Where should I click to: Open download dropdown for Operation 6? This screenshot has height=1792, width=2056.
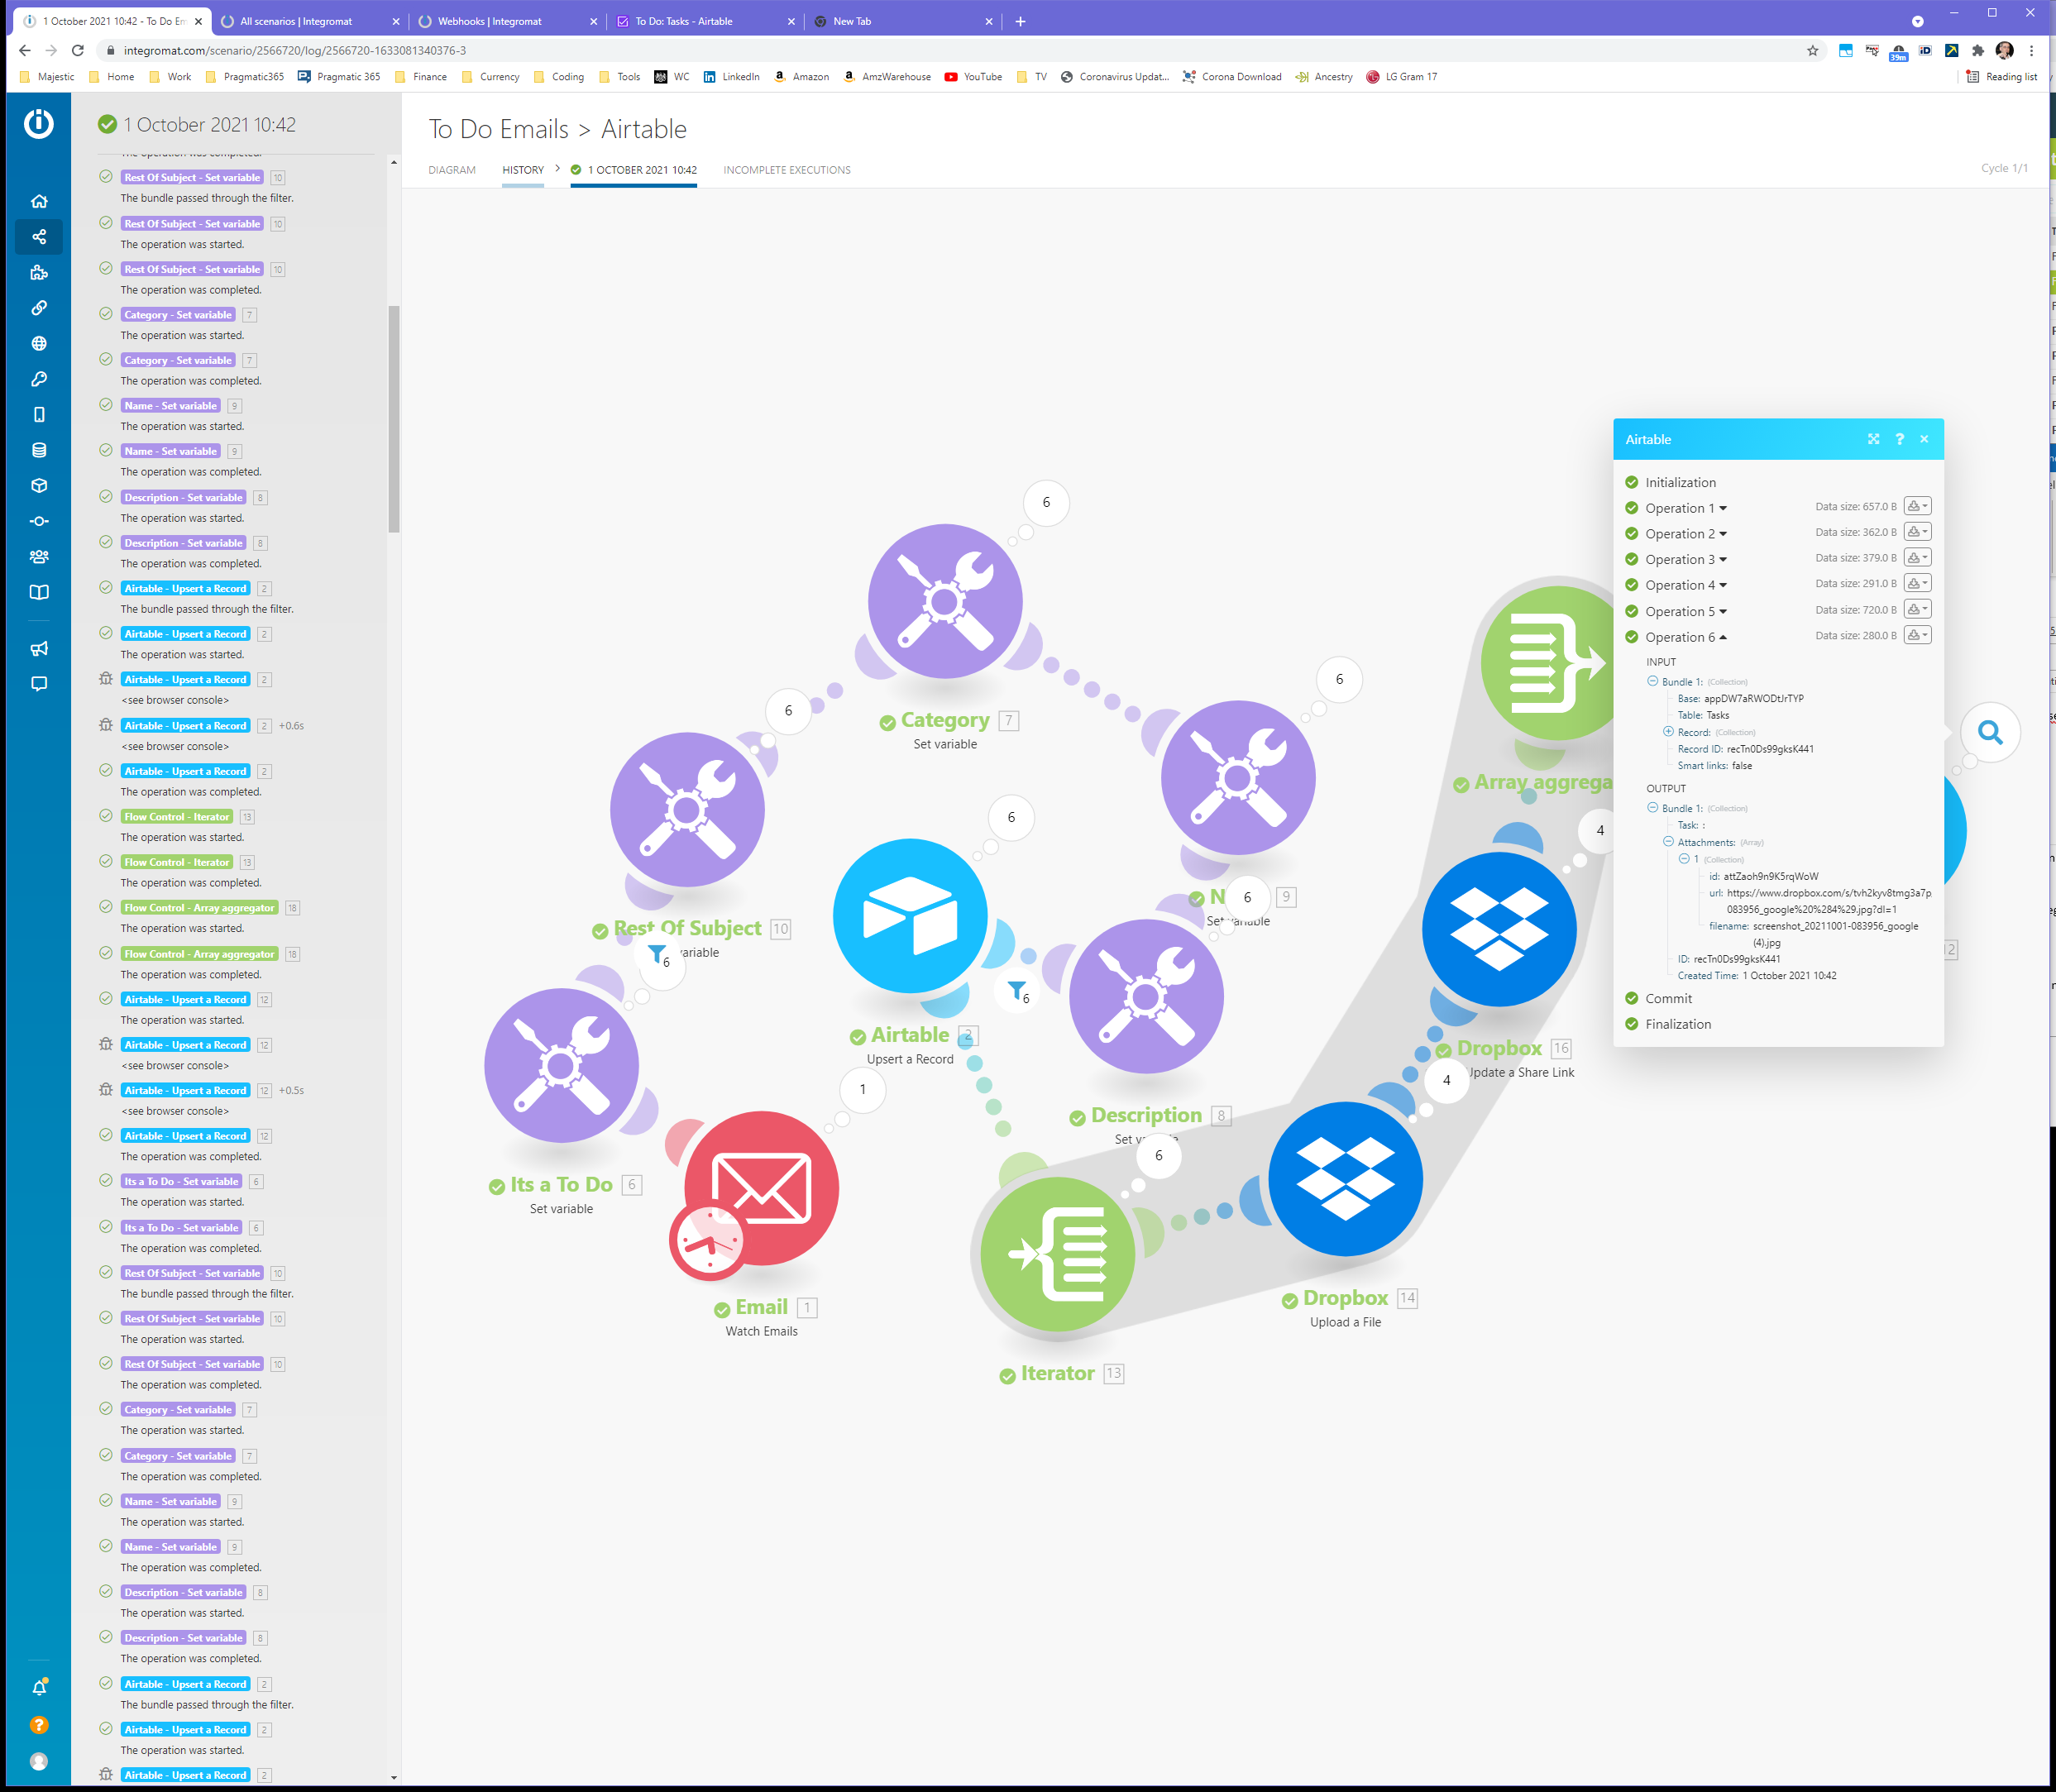coord(1917,635)
